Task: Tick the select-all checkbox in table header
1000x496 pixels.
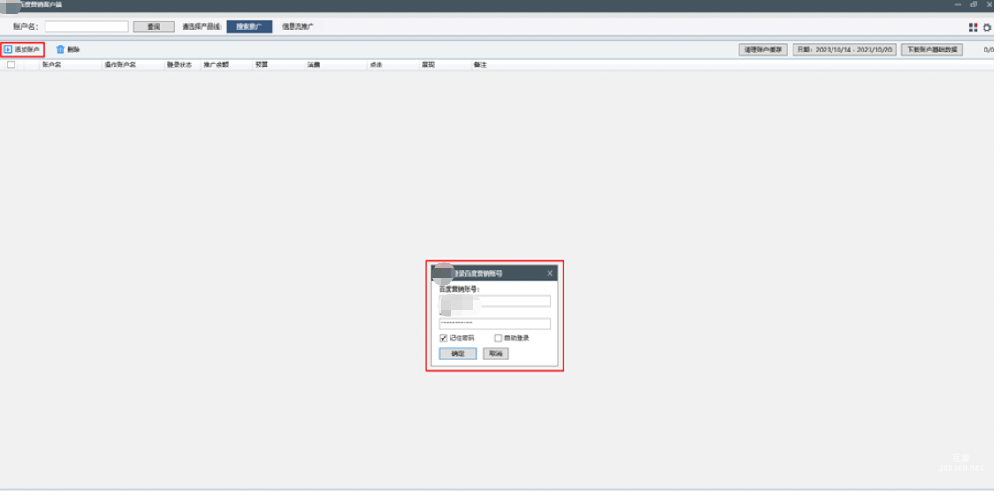Action: pos(11,64)
